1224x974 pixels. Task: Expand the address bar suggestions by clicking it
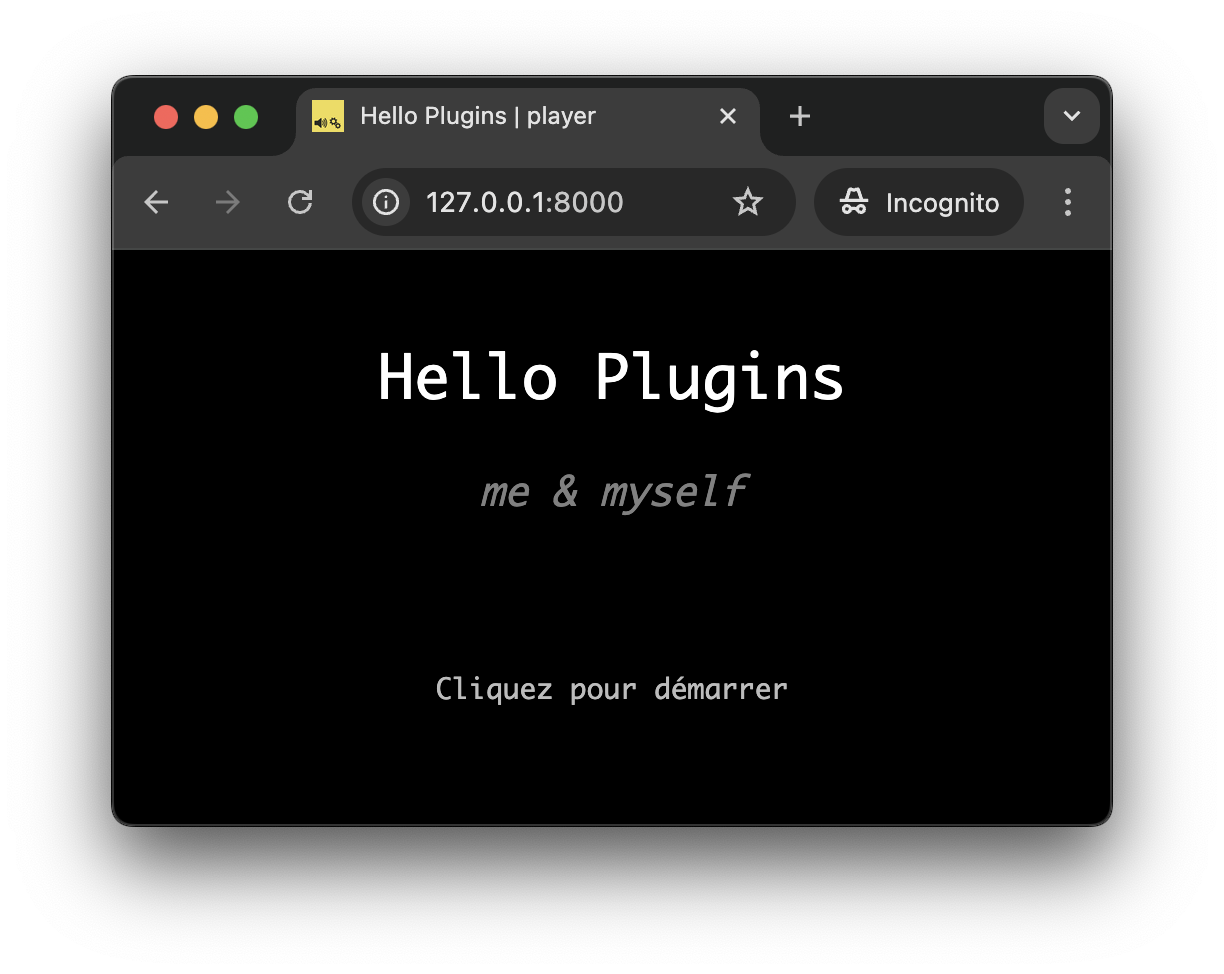pyautogui.click(x=560, y=202)
